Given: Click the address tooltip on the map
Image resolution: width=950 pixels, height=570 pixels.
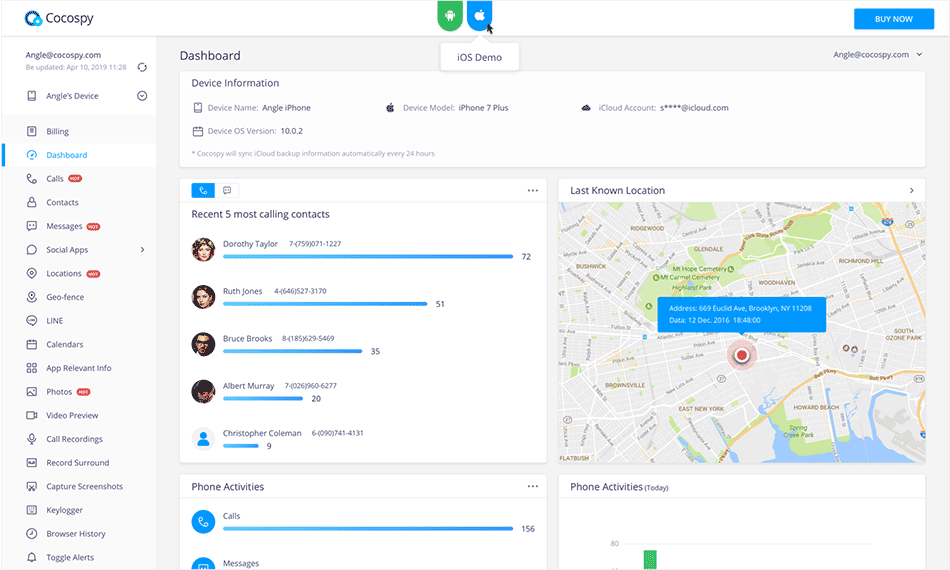Looking at the screenshot, I should click(x=741, y=314).
